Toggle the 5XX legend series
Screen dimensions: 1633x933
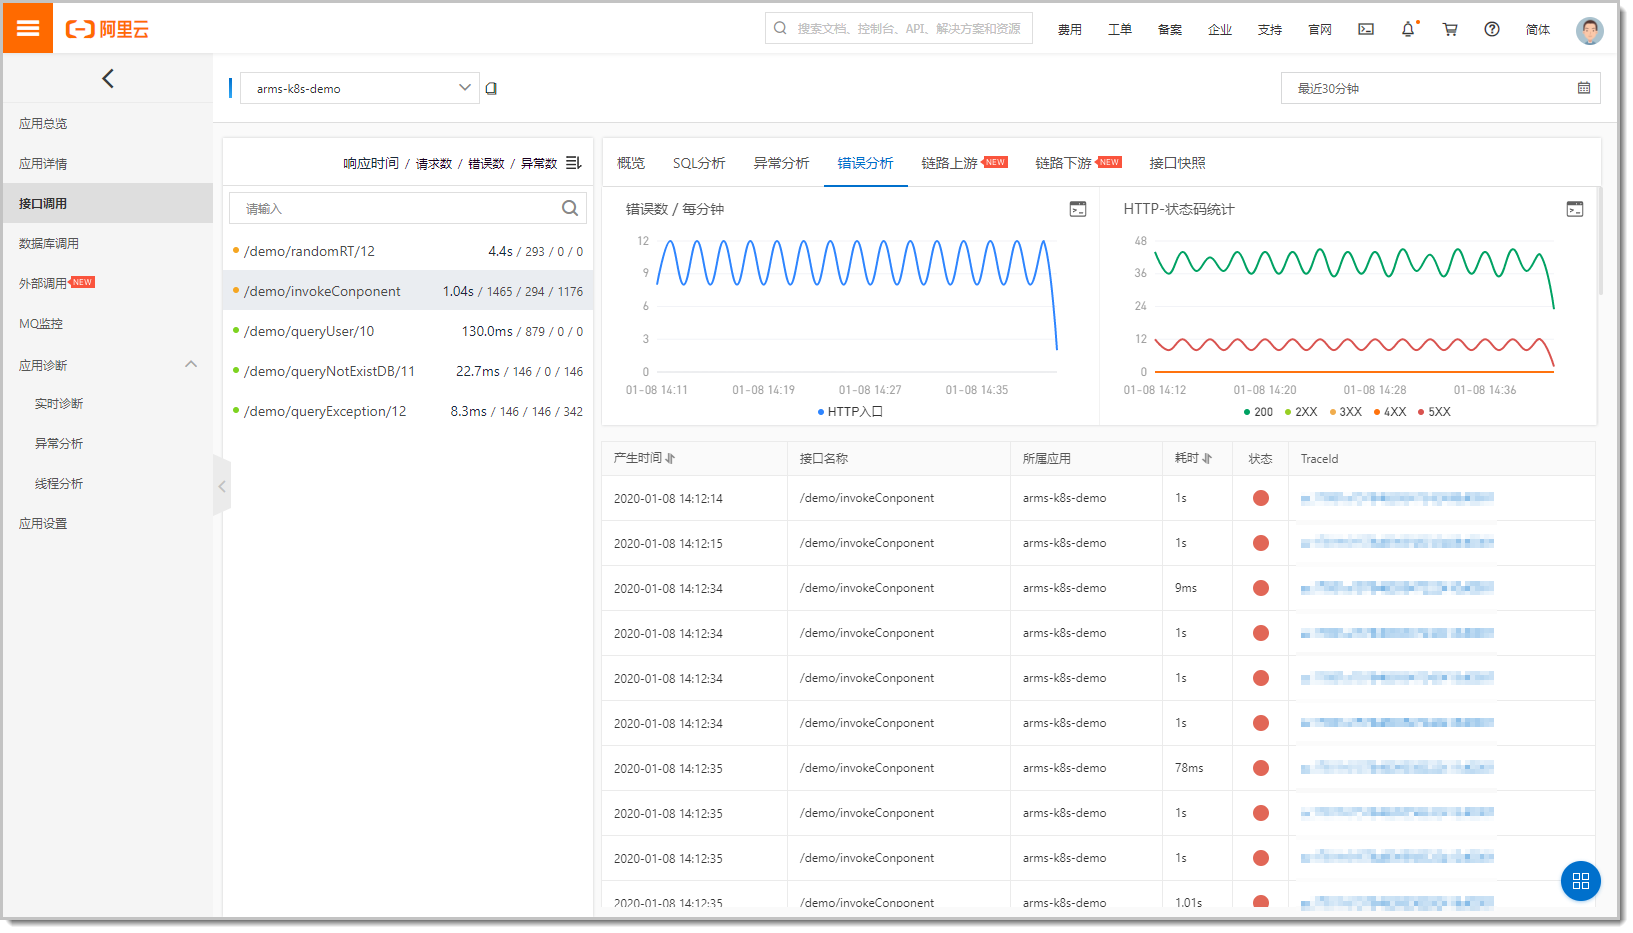coord(1434,412)
